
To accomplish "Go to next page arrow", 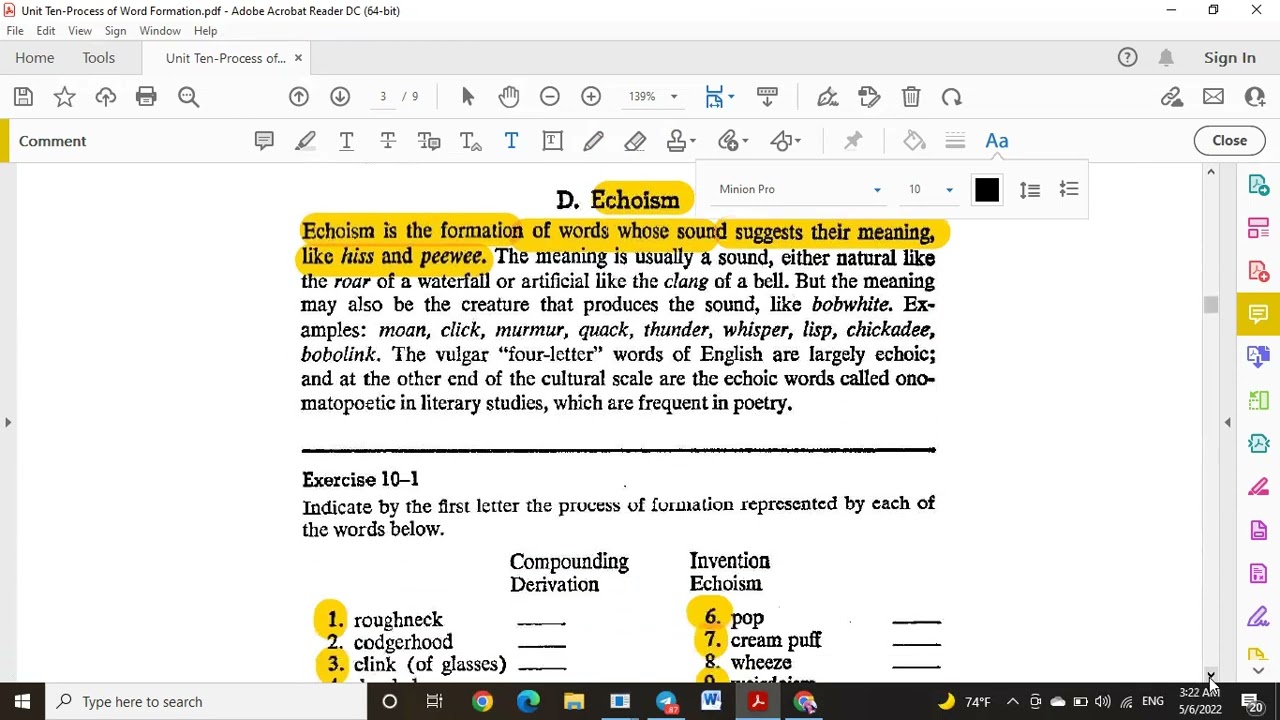I will (340, 97).
